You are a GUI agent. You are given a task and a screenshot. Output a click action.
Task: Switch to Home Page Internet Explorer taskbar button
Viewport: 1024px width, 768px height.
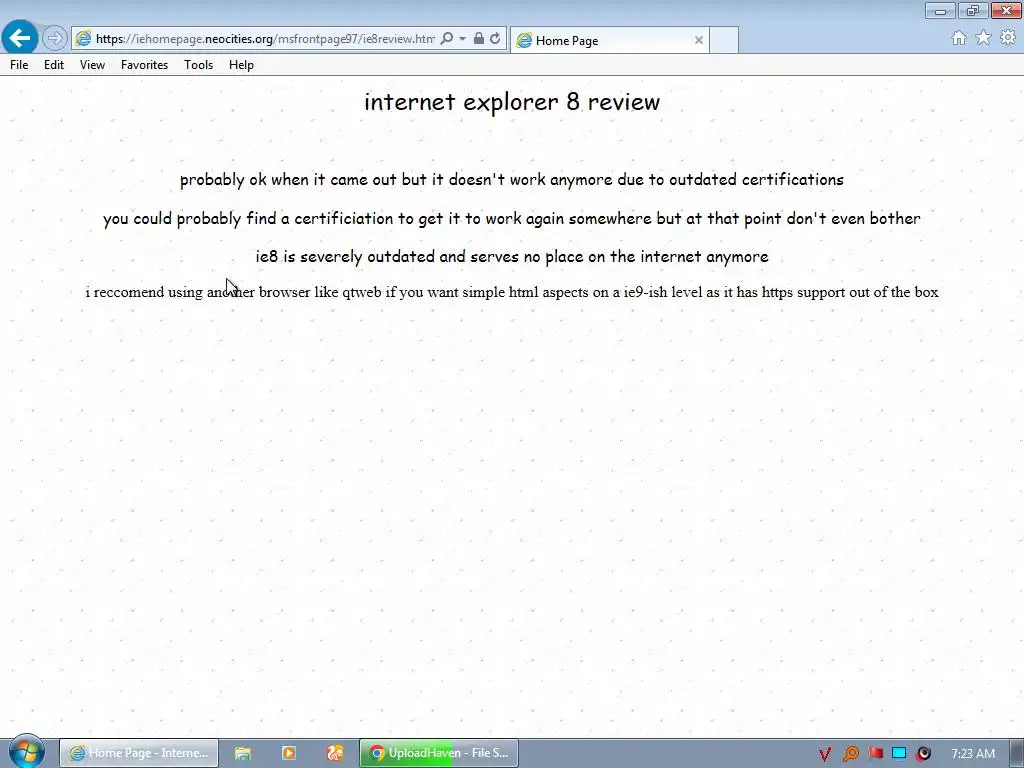tap(139, 753)
